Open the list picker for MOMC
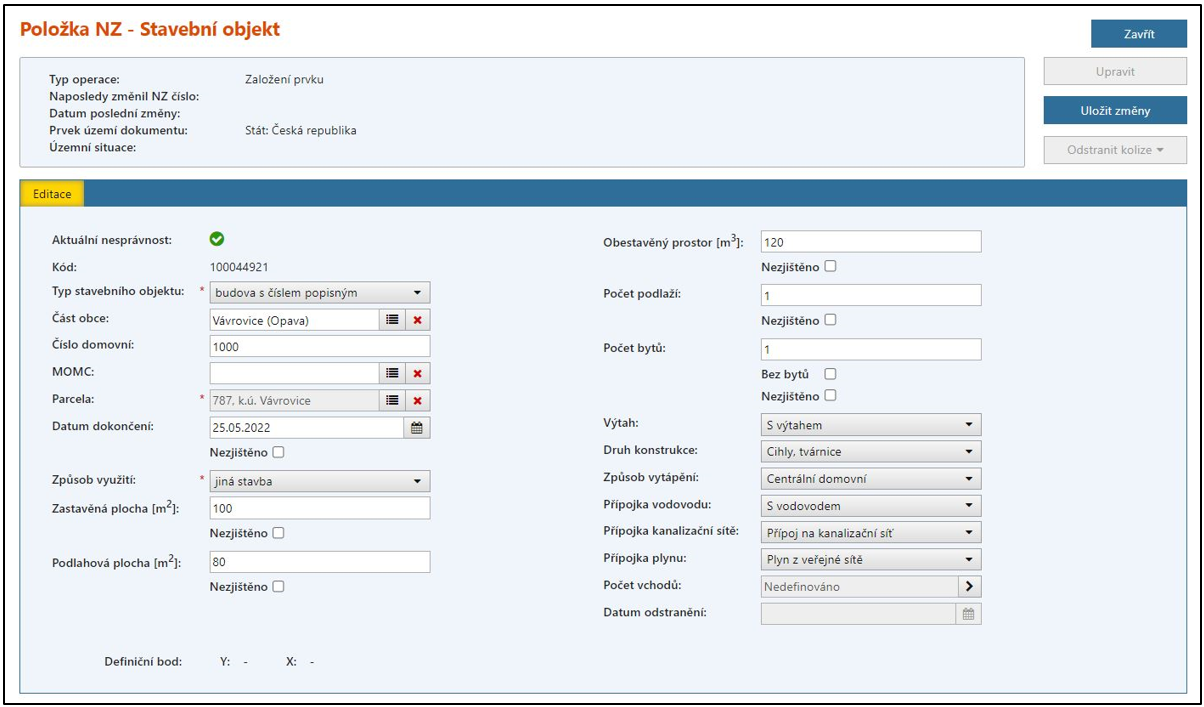 point(393,373)
